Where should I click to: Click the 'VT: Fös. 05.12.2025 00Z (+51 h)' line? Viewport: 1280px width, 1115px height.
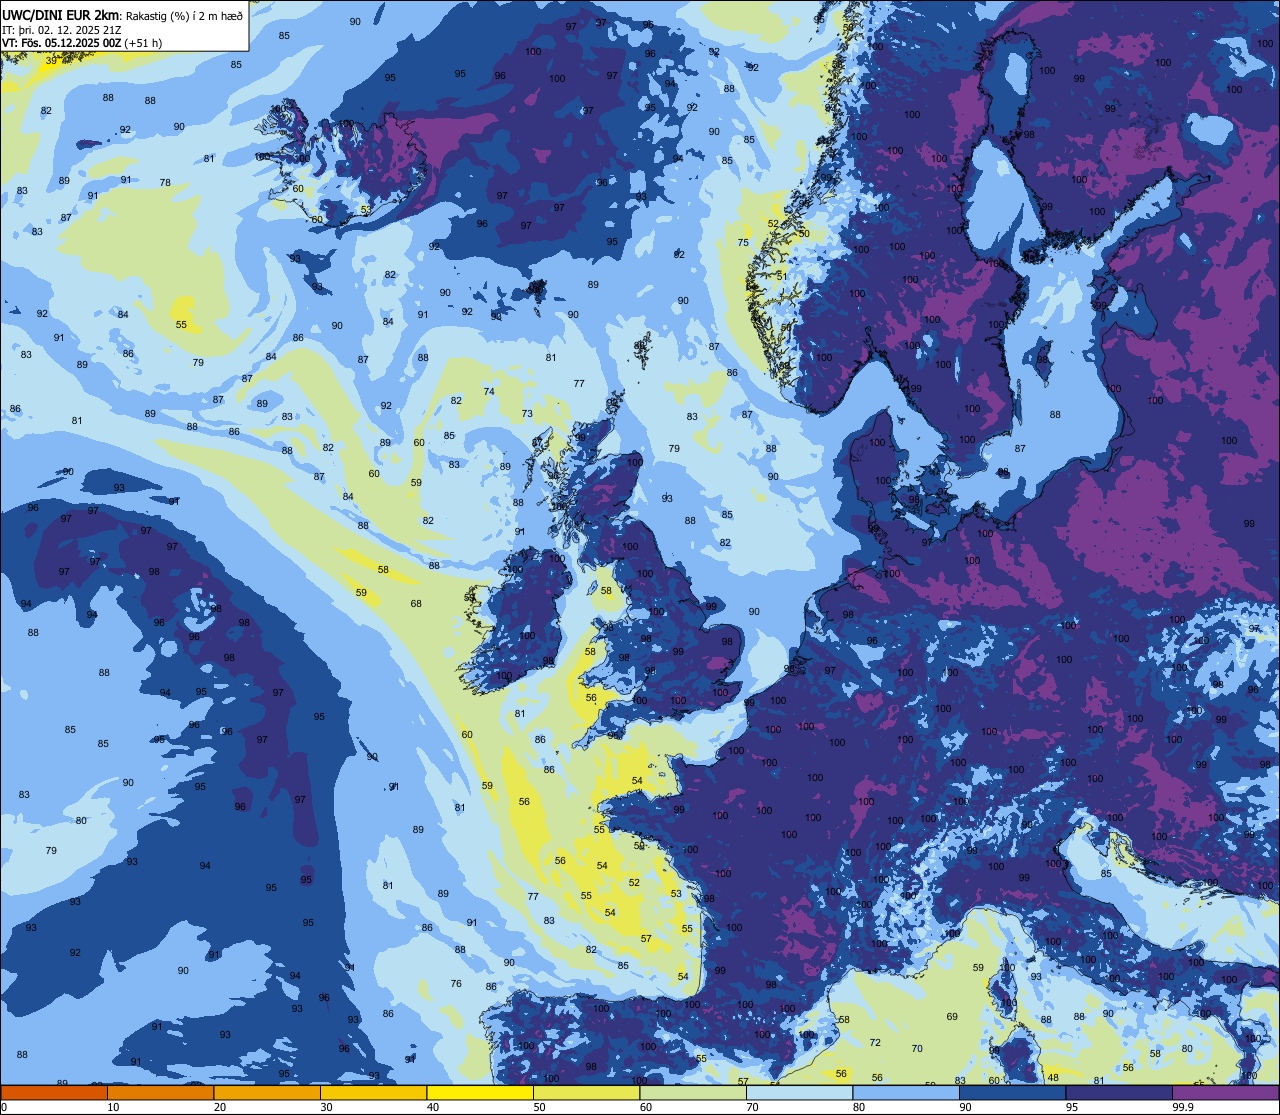[82, 43]
